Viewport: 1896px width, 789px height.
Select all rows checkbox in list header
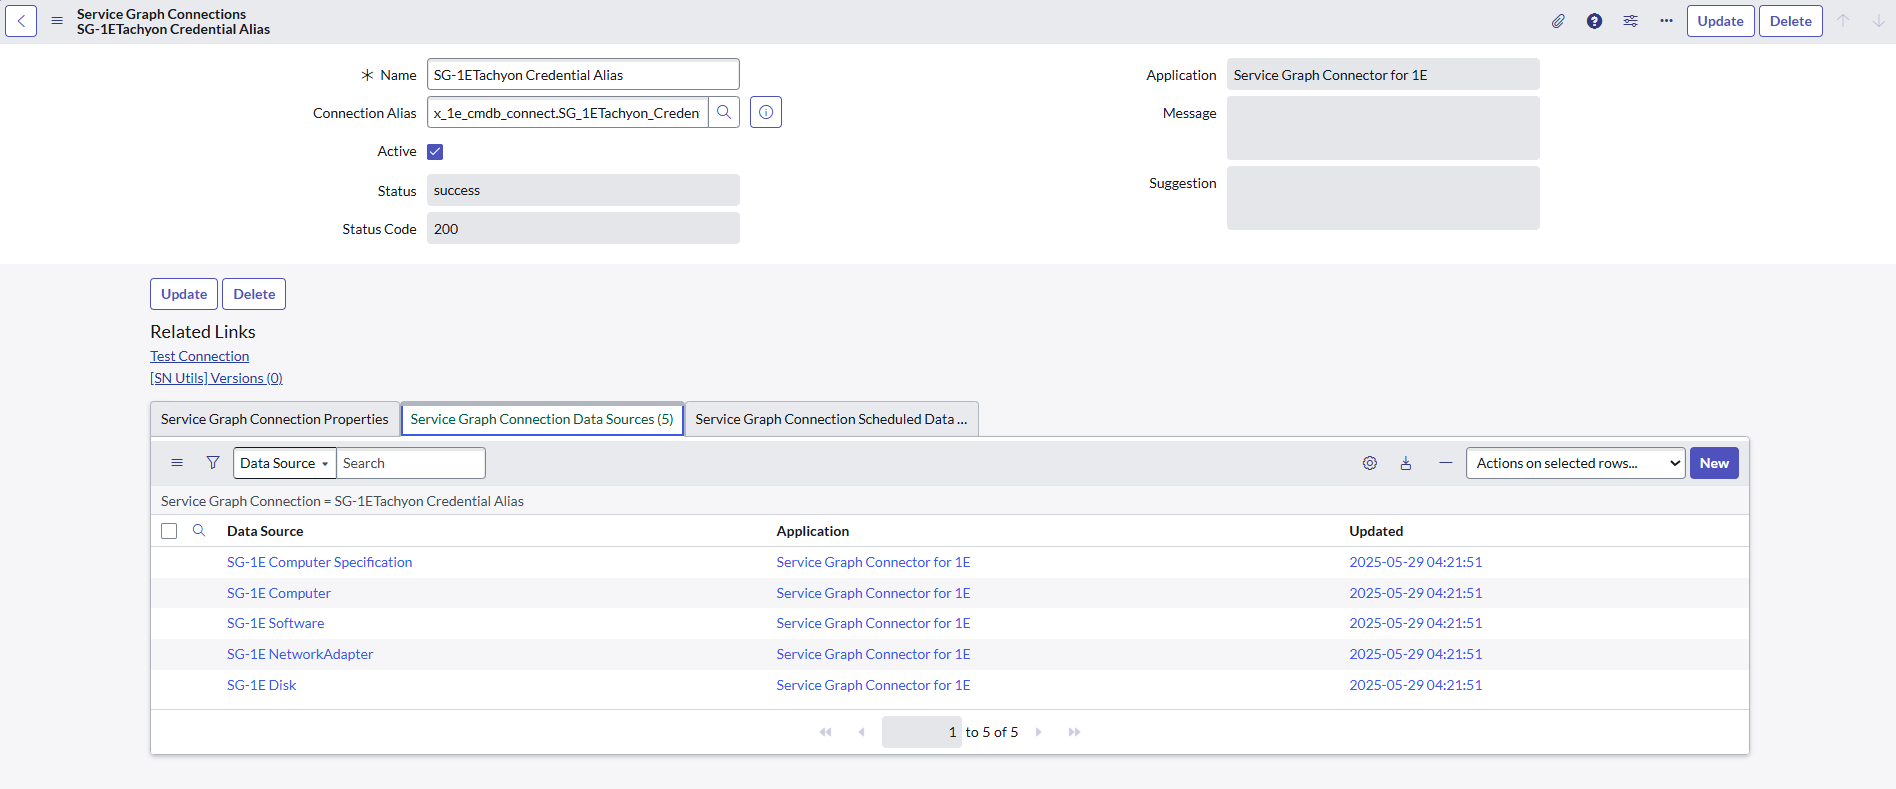pyautogui.click(x=169, y=531)
